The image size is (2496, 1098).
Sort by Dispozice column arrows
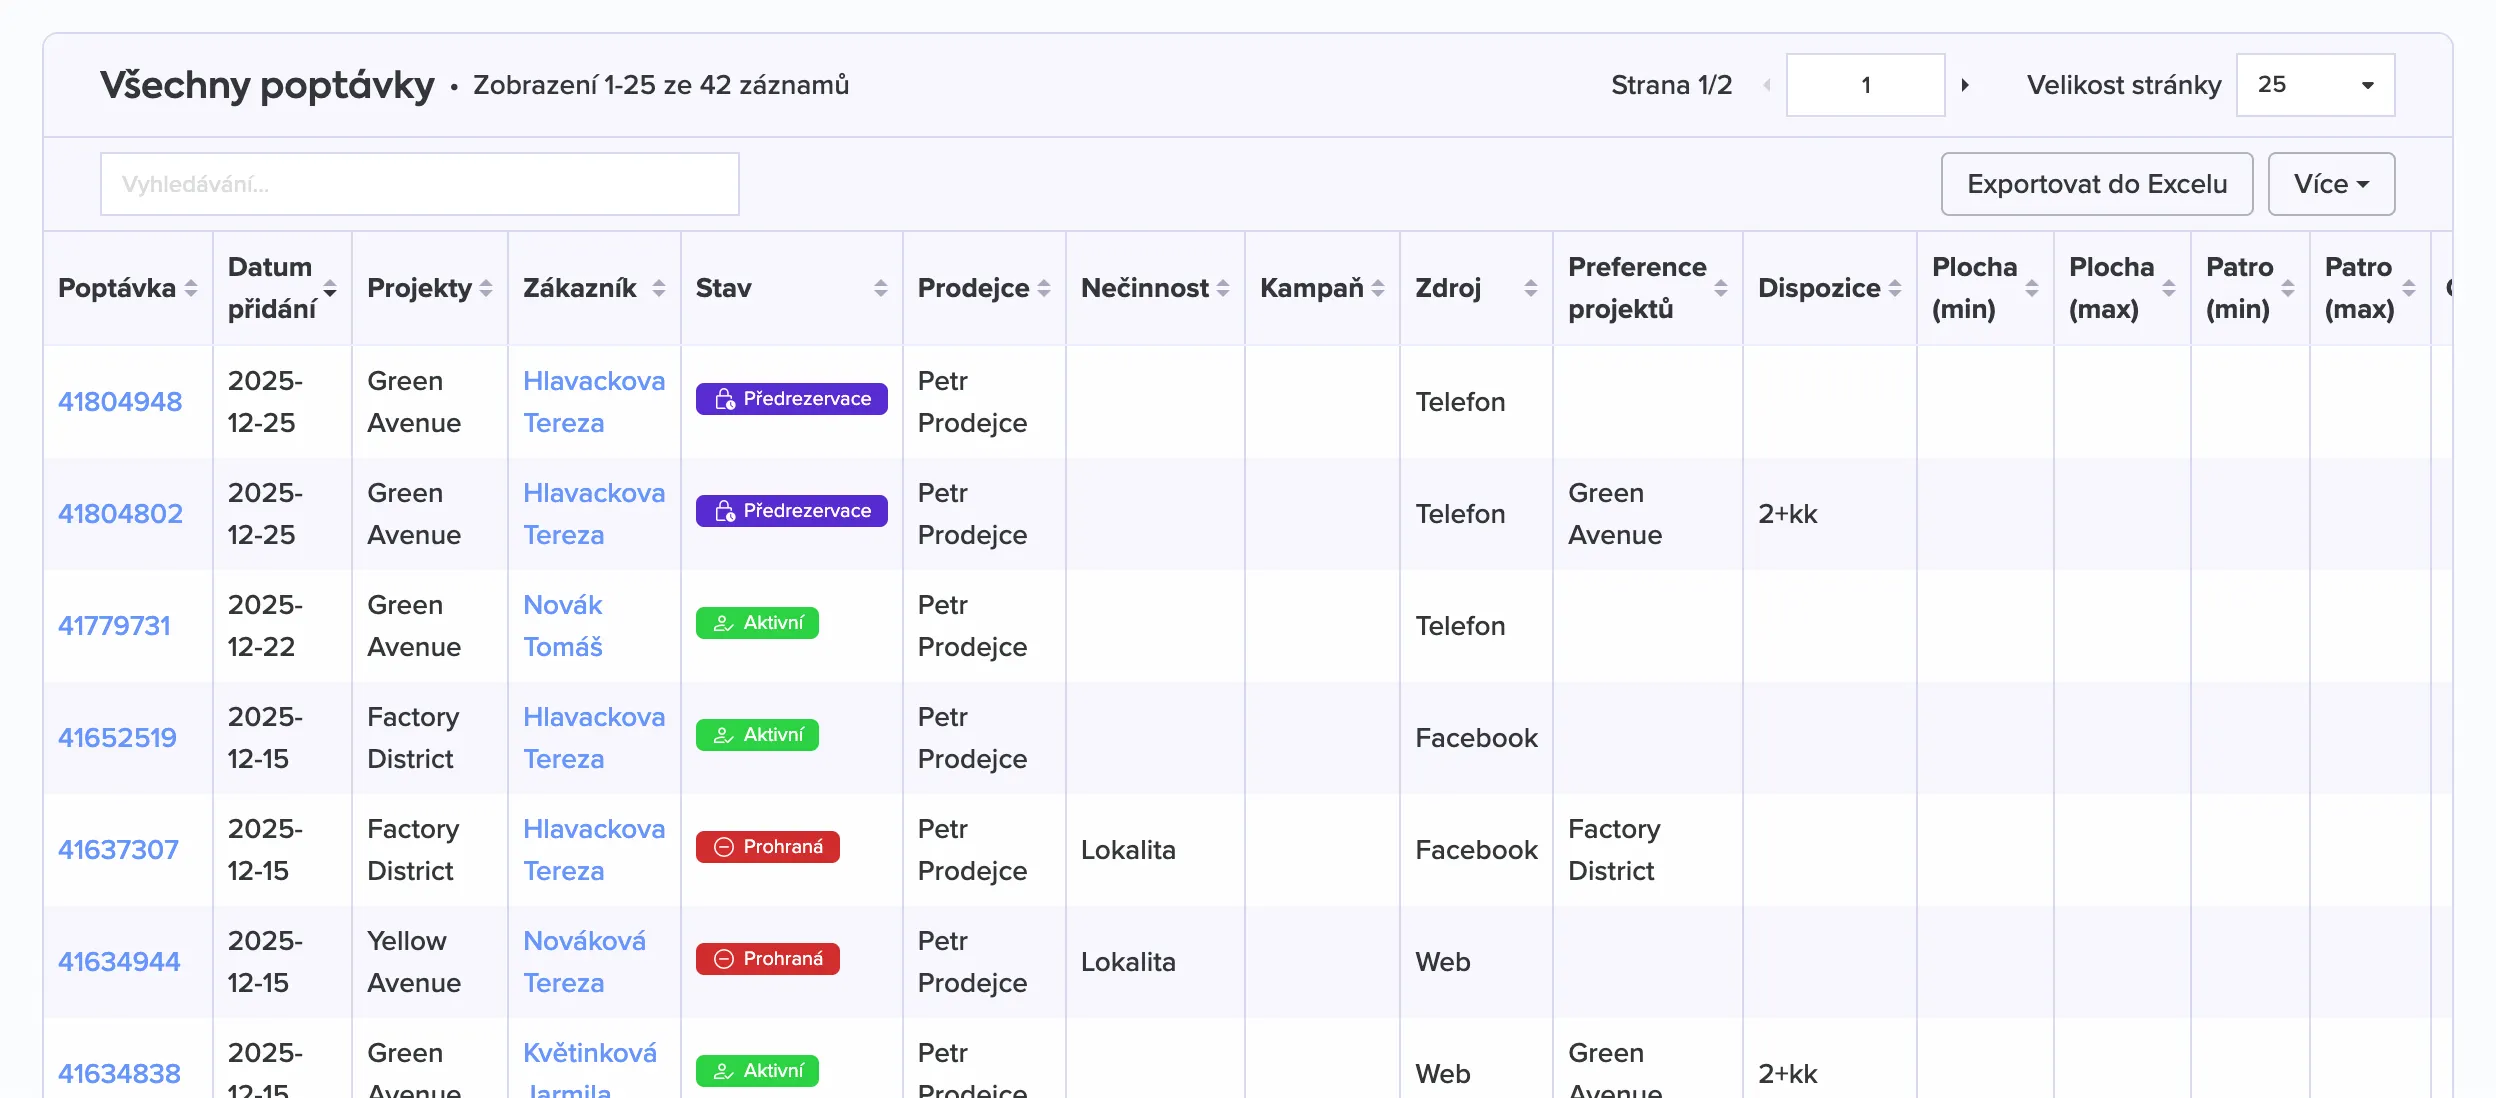pos(1895,288)
